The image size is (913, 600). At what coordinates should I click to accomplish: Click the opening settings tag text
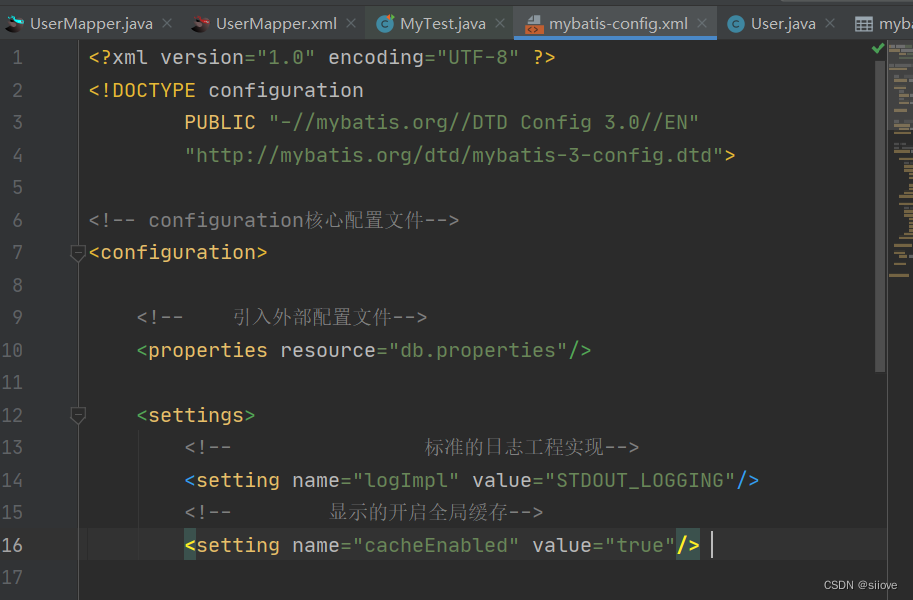tap(196, 415)
